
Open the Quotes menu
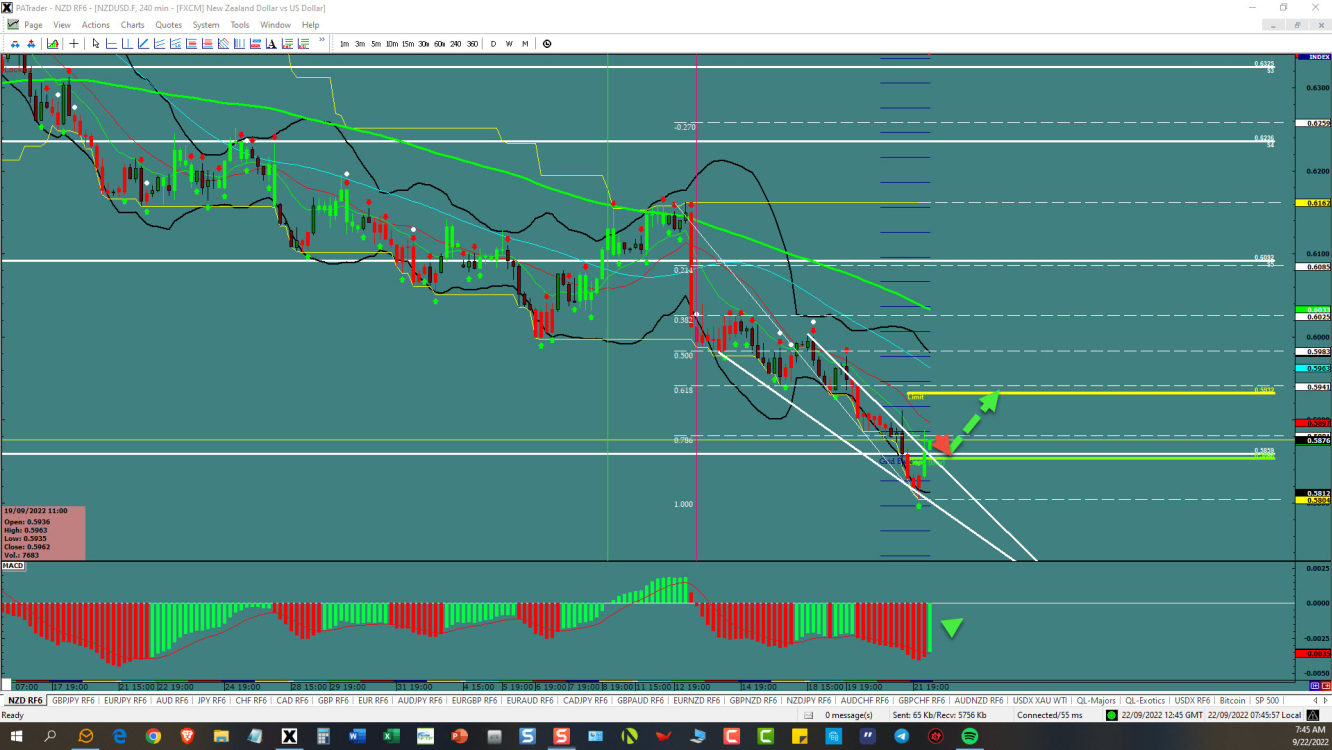point(168,24)
